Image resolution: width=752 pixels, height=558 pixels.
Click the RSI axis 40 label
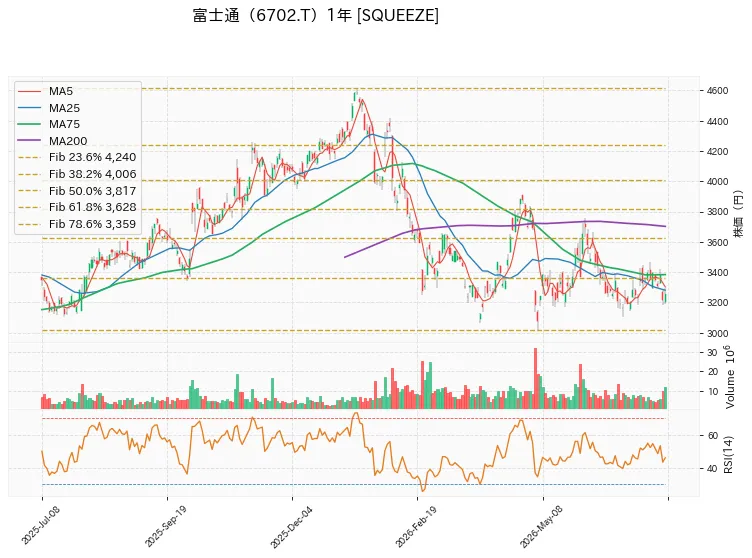tap(712, 469)
